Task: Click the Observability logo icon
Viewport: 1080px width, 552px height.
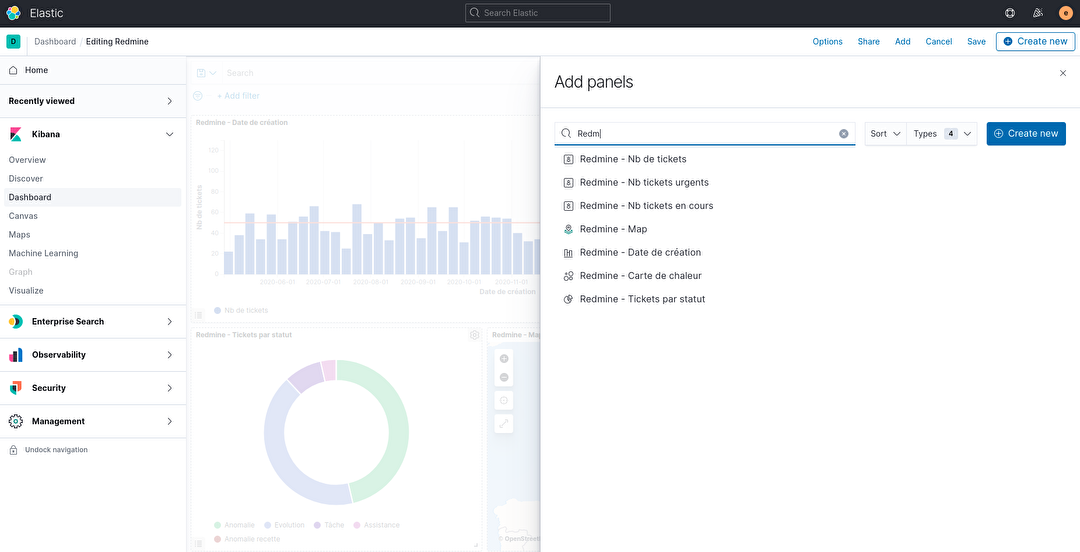Action: (x=15, y=355)
